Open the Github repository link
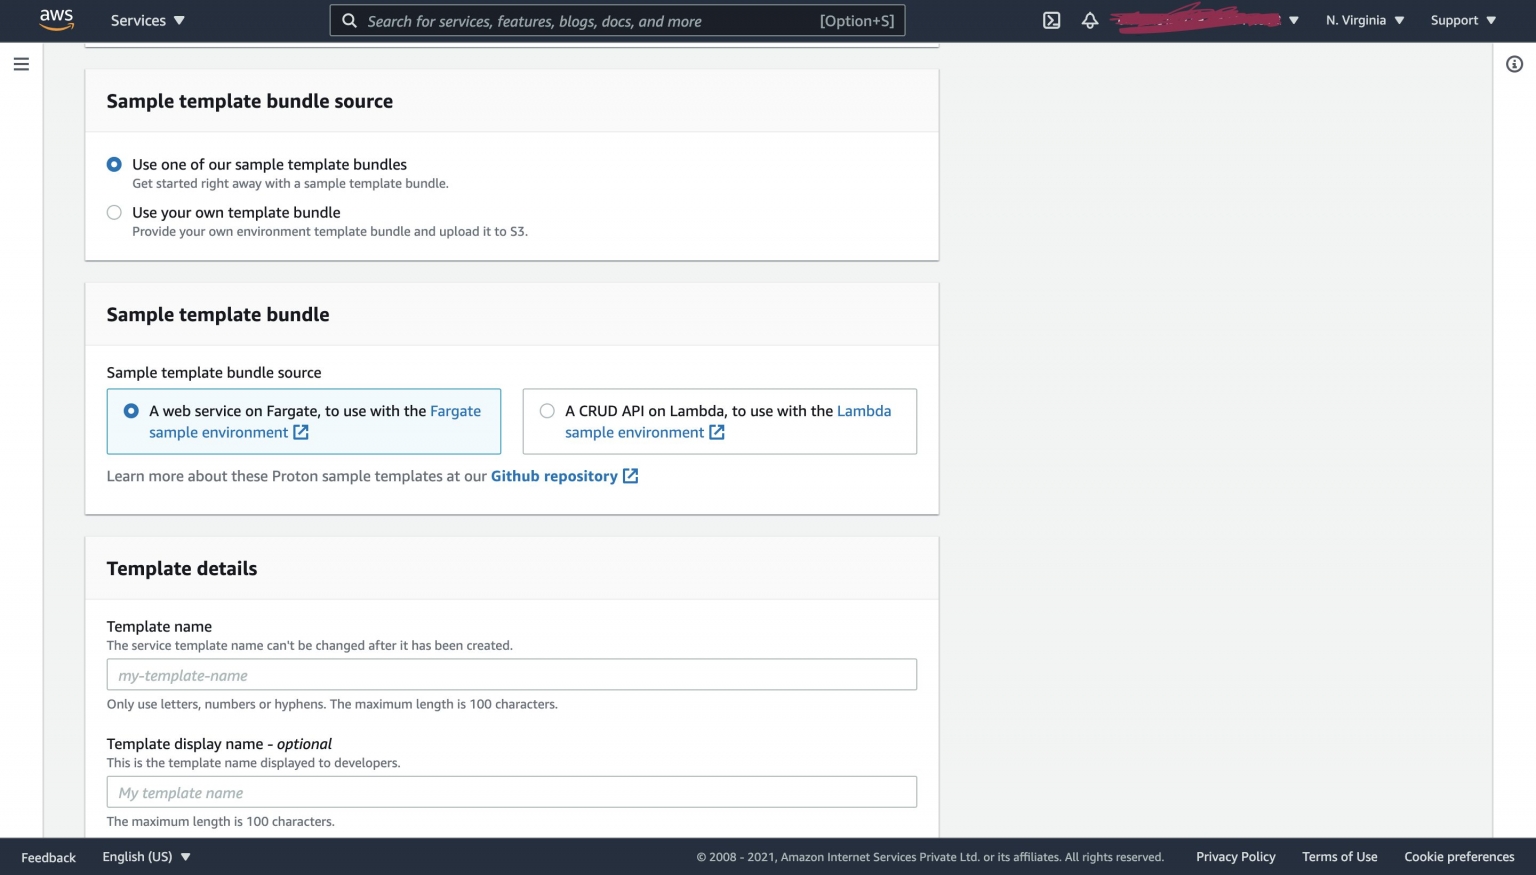The height and width of the screenshot is (875, 1536). click(x=553, y=476)
